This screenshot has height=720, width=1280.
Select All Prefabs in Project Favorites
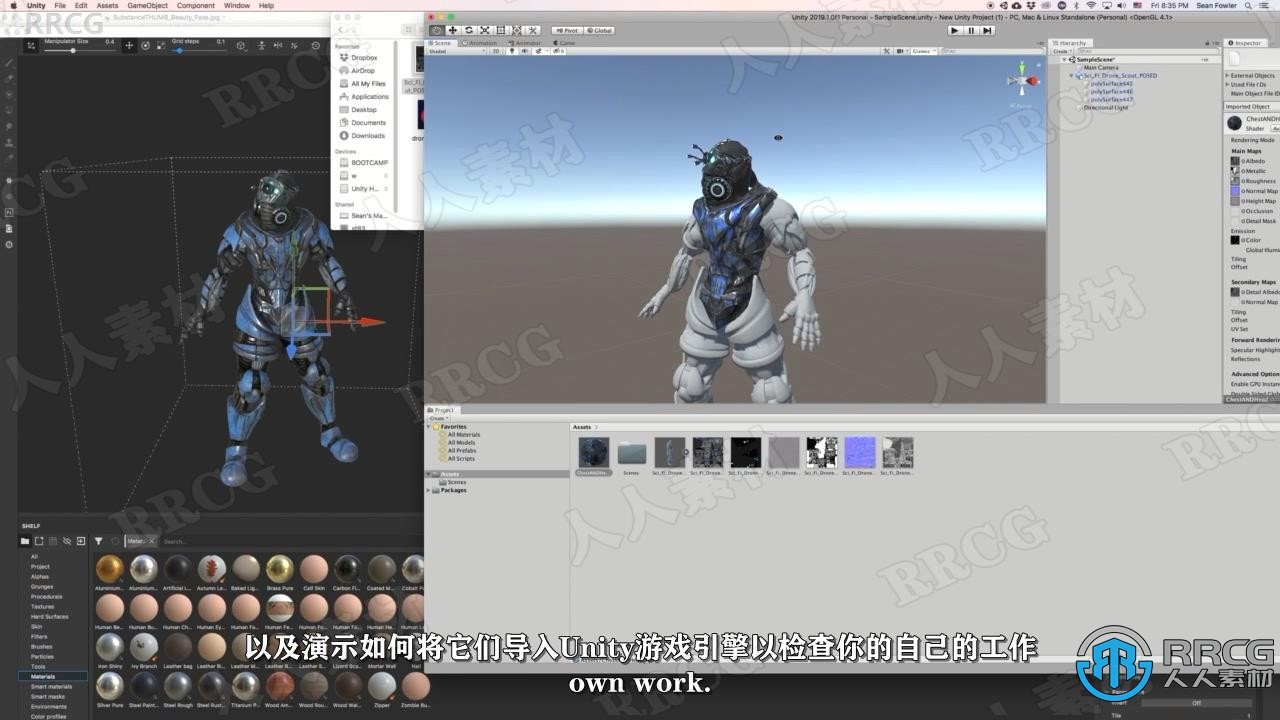(x=461, y=451)
